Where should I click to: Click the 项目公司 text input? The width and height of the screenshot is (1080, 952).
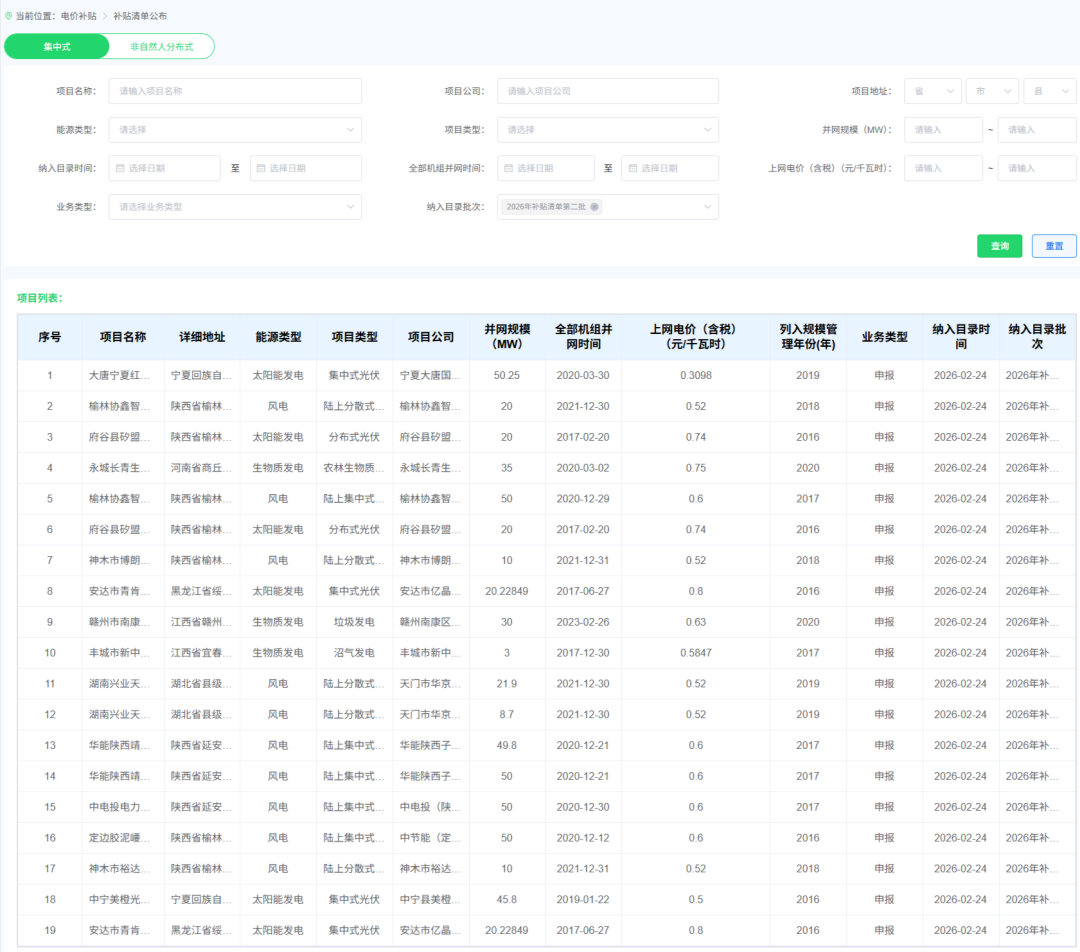[607, 91]
